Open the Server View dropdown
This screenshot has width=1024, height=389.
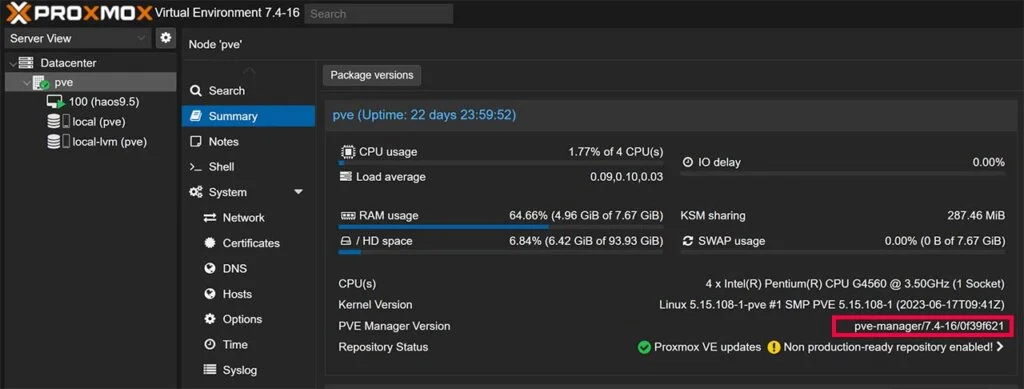pyautogui.click(x=78, y=39)
